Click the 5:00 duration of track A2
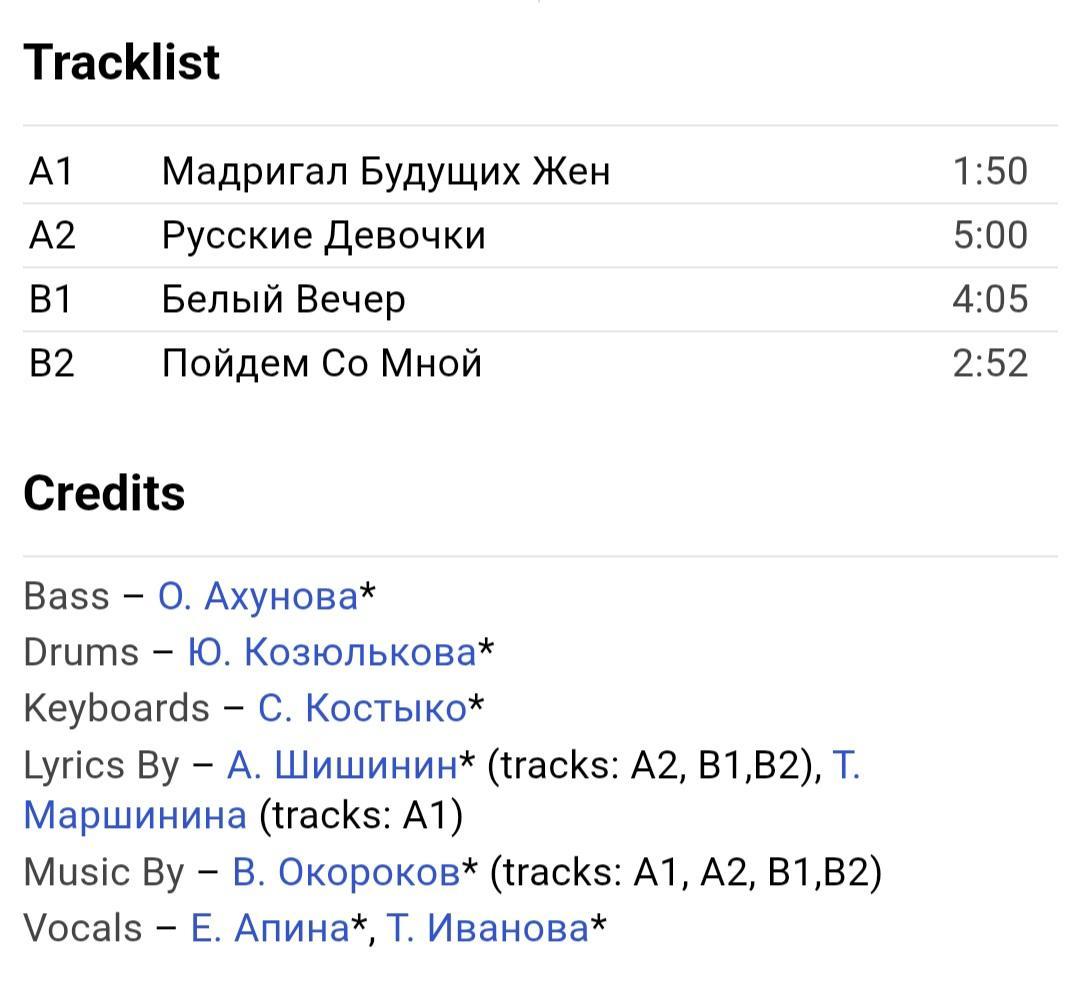This screenshot has width=1080, height=989. coord(990,235)
